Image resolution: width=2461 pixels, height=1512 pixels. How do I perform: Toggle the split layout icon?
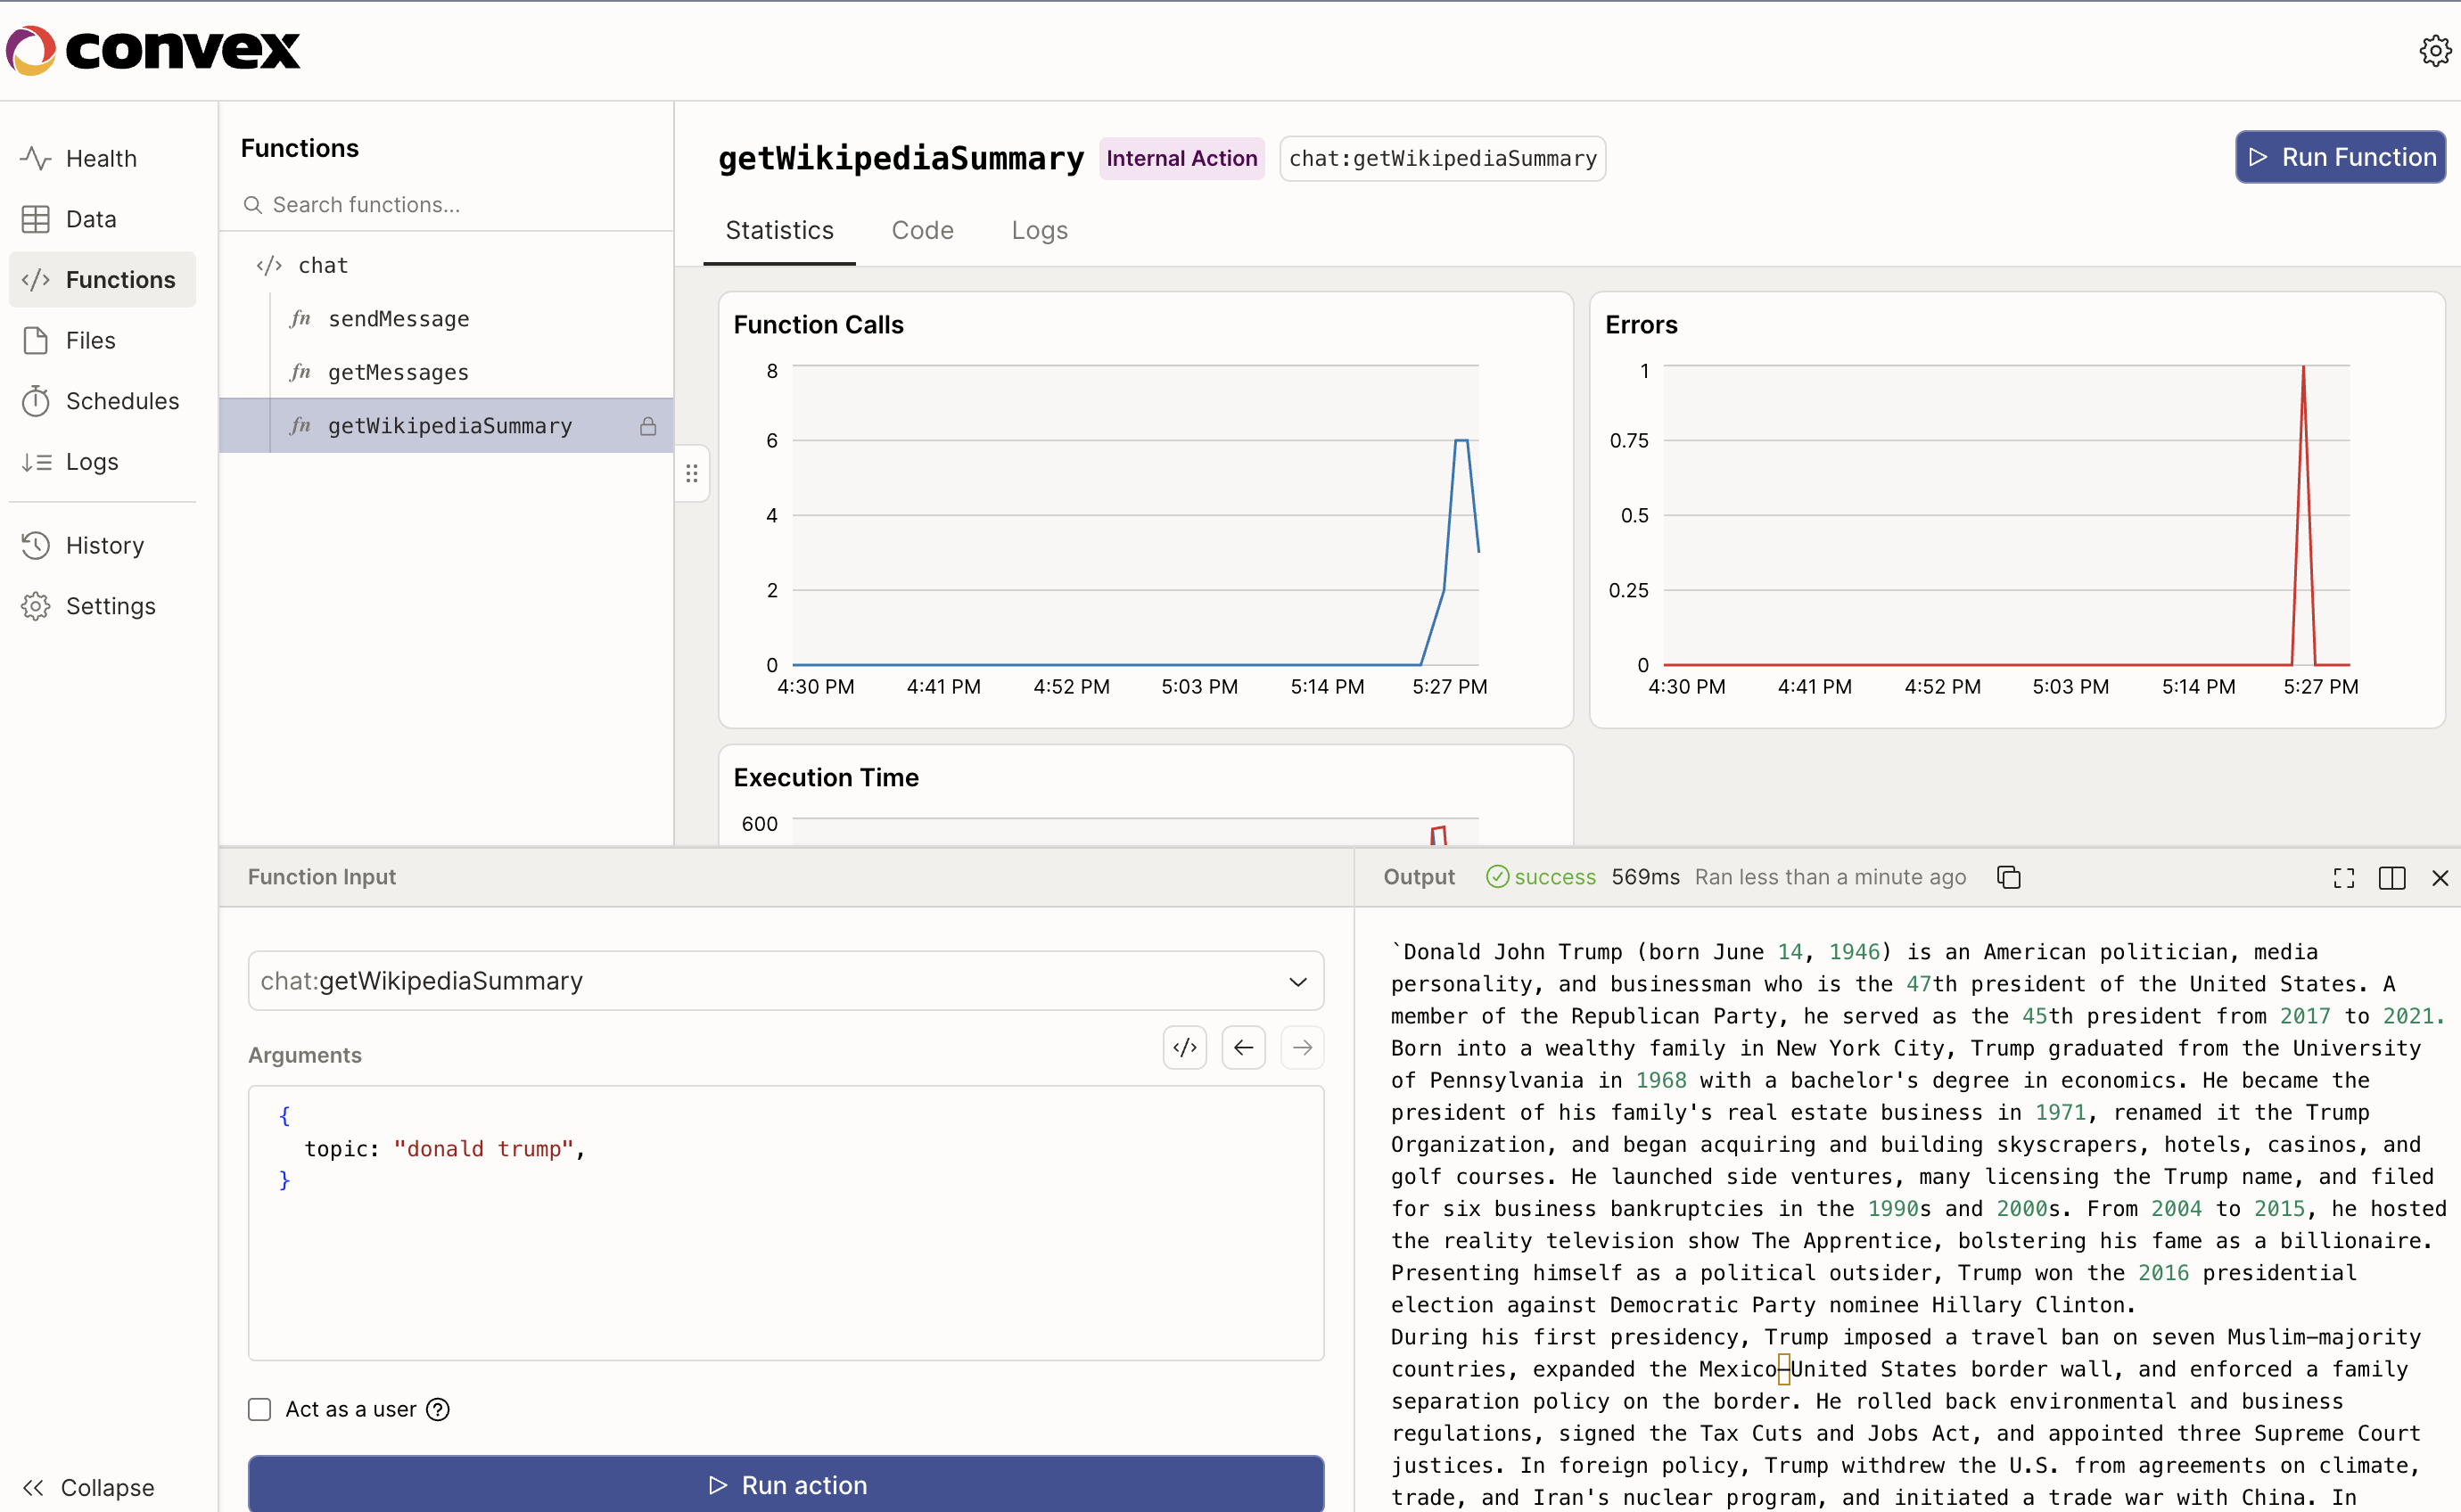tap(2392, 878)
